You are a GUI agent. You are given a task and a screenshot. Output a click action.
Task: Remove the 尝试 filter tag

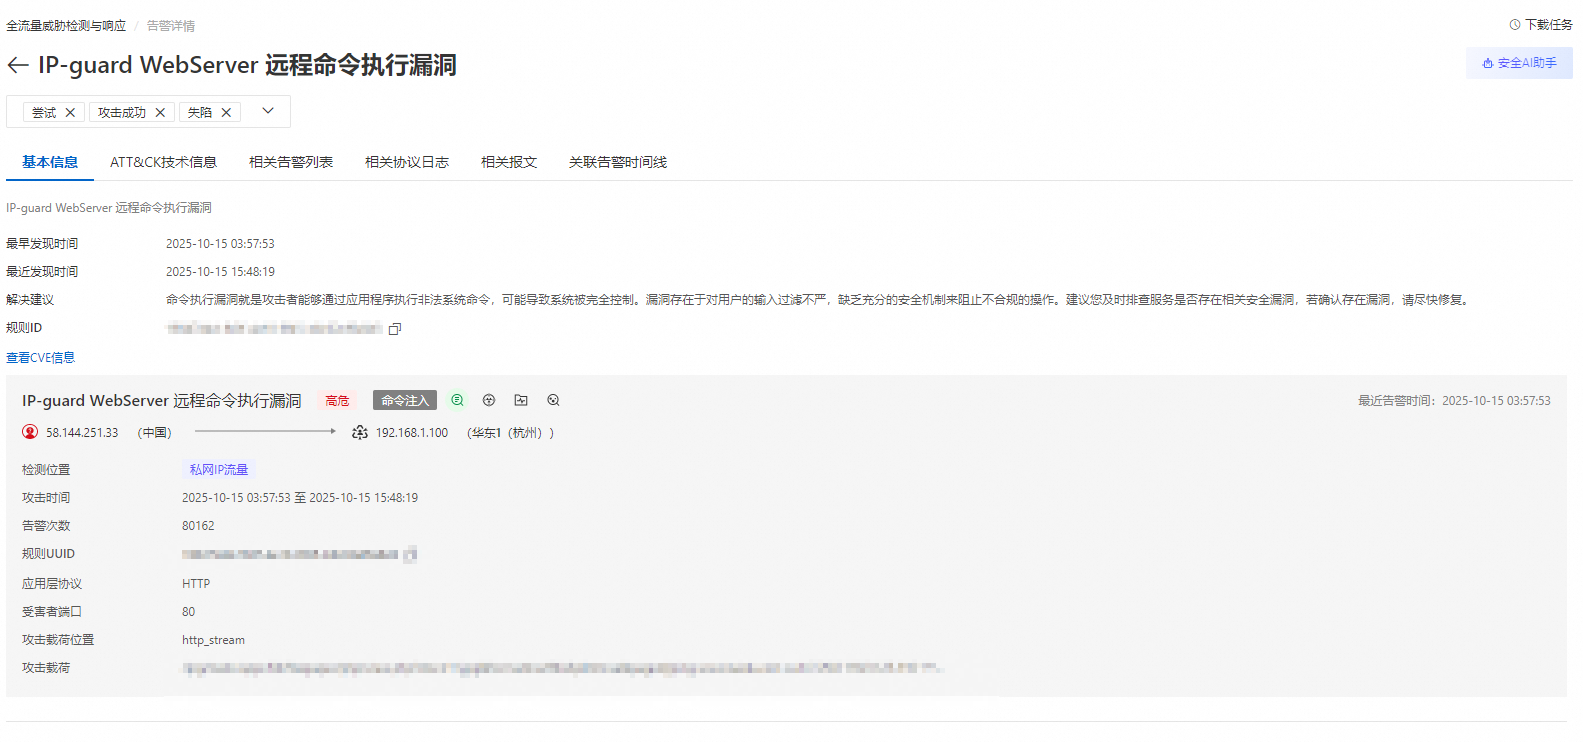pos(70,113)
